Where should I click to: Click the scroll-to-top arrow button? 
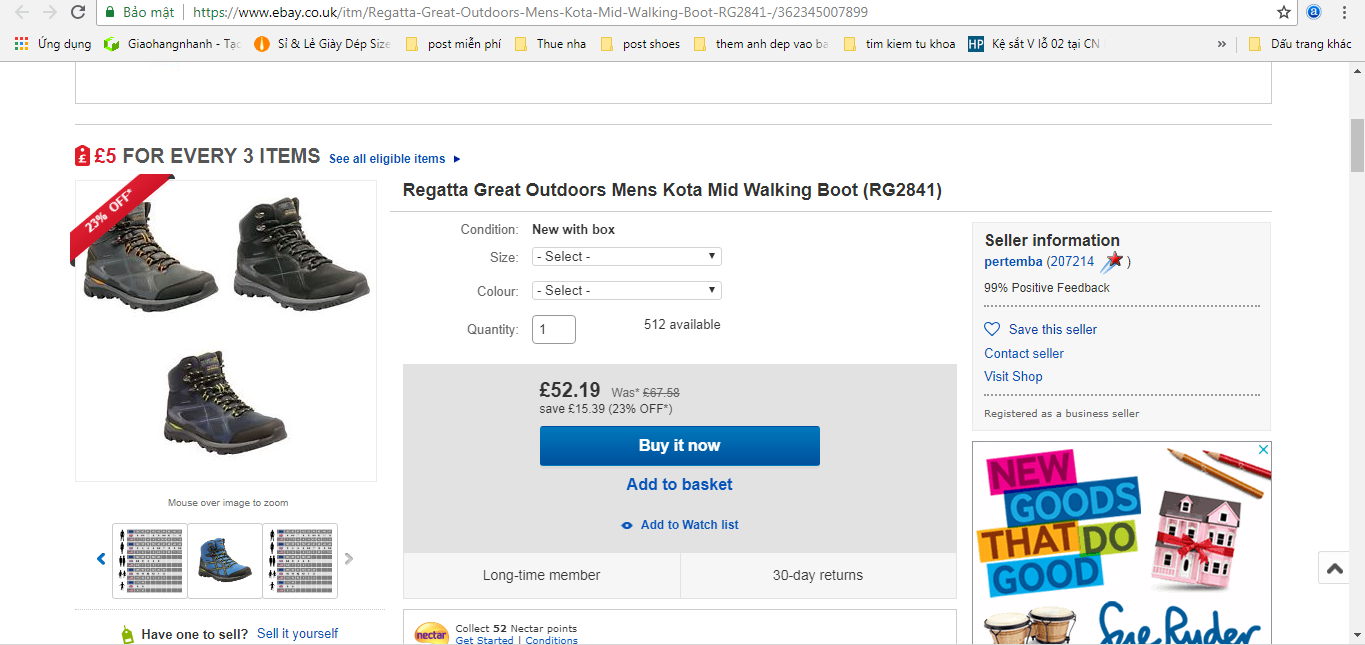pyautogui.click(x=1335, y=568)
